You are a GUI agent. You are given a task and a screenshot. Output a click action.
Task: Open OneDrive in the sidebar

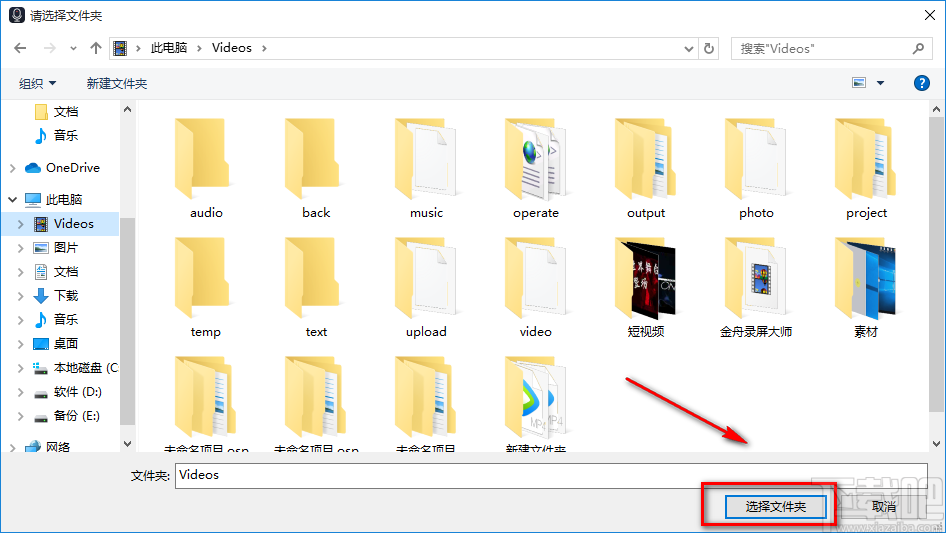[62, 168]
